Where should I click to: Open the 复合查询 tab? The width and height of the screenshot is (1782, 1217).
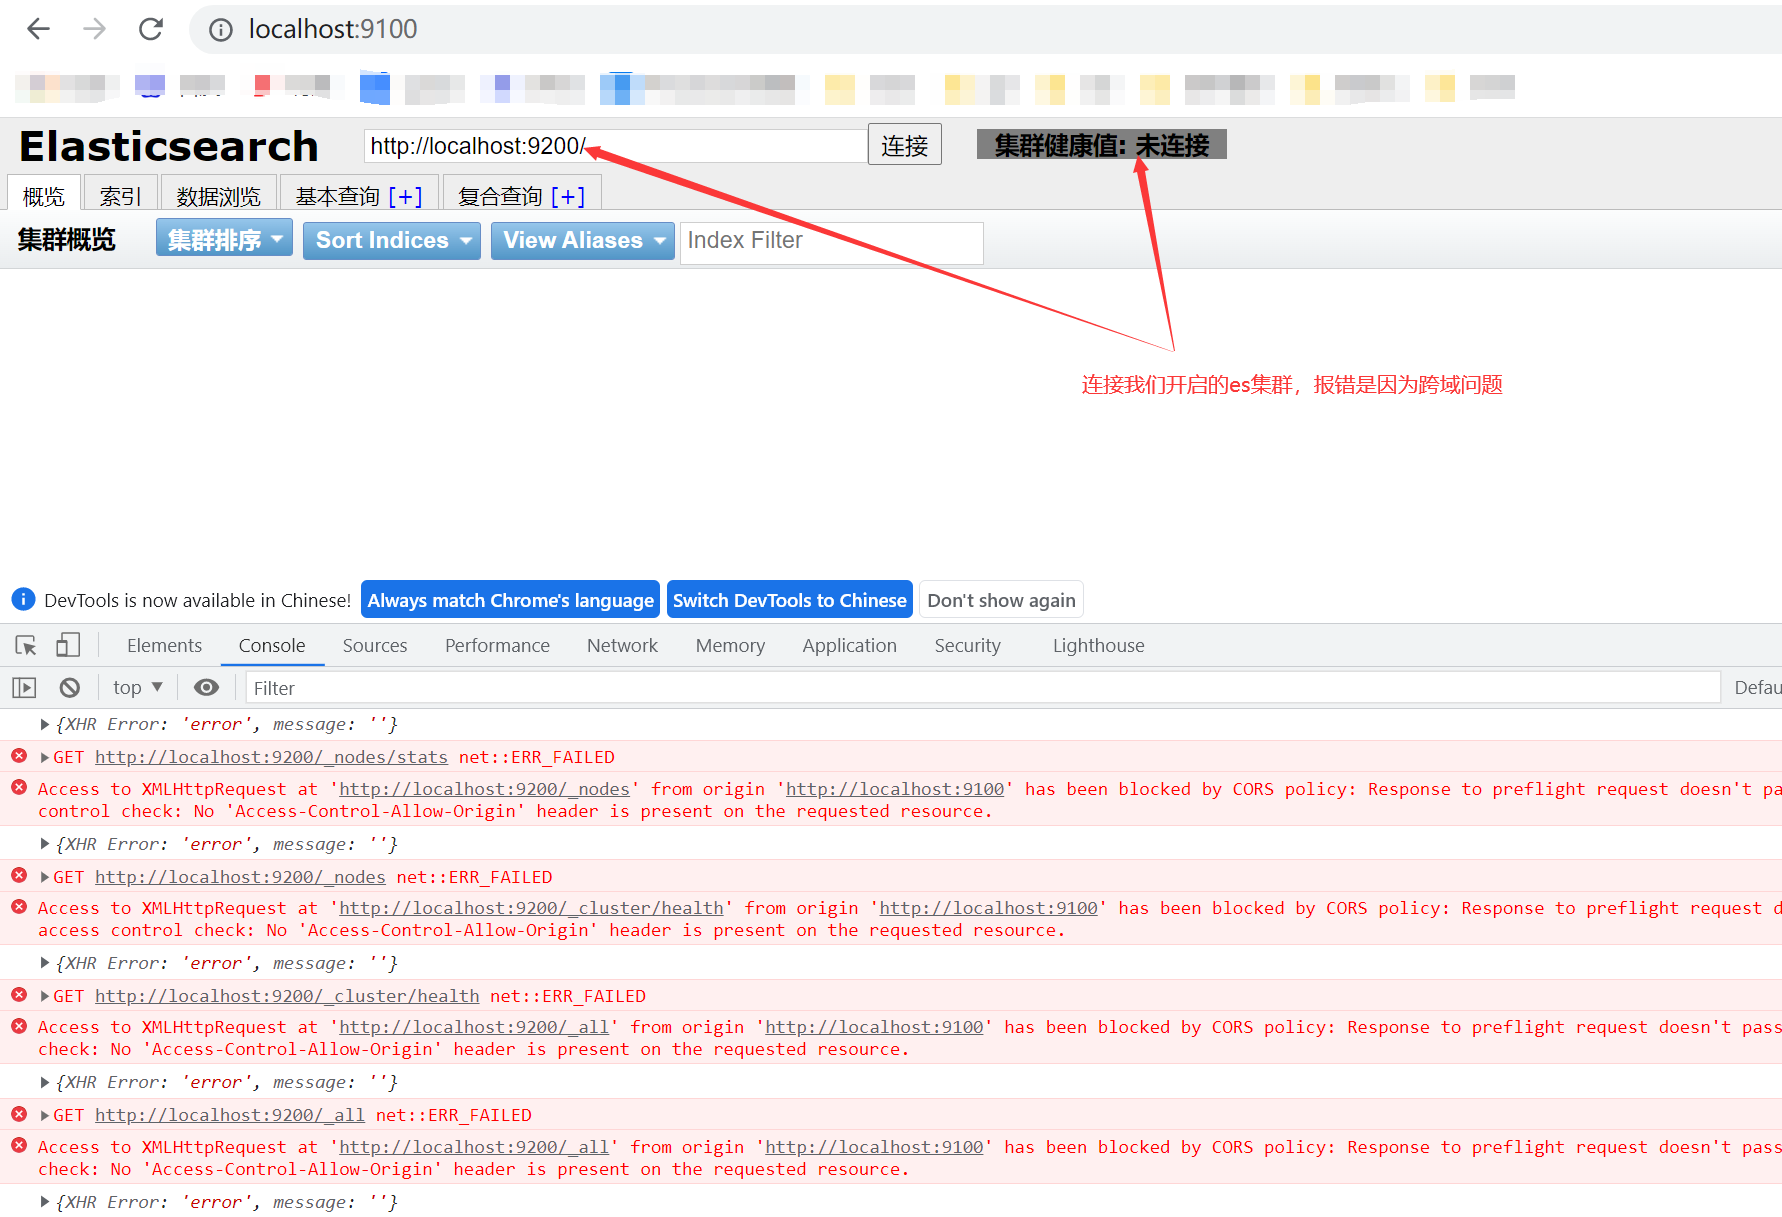point(521,195)
